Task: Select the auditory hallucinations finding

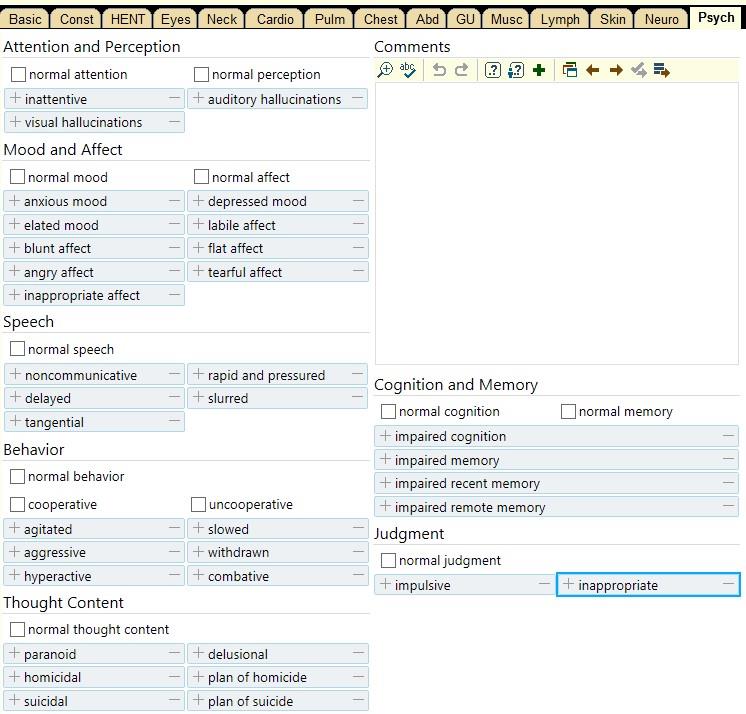Action: tap(274, 99)
